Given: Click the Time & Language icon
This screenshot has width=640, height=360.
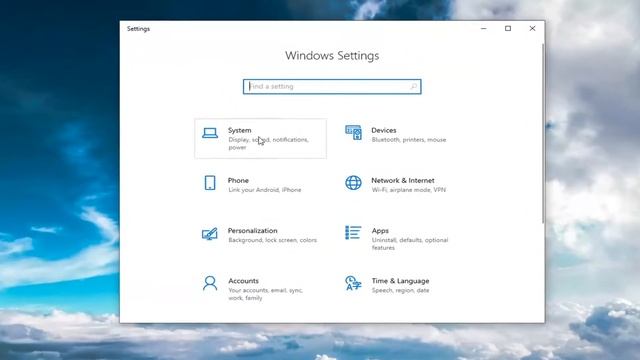Looking at the screenshot, I should (353, 283).
